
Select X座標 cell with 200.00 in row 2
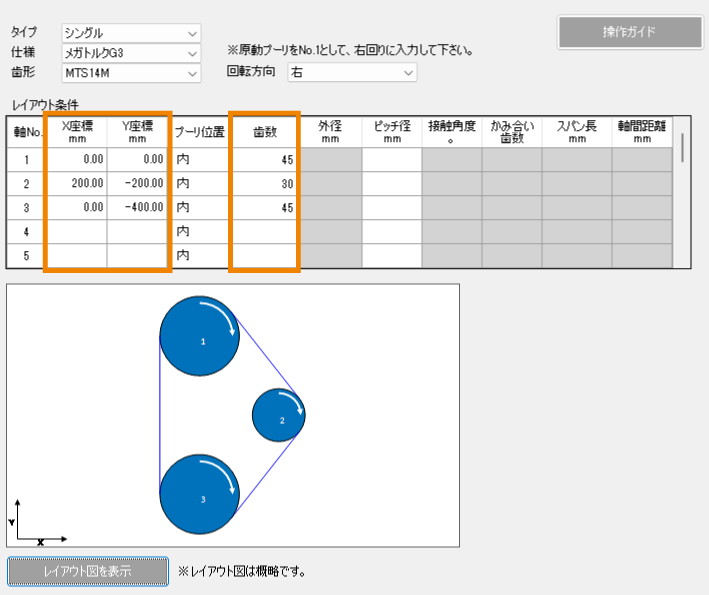click(x=77, y=183)
